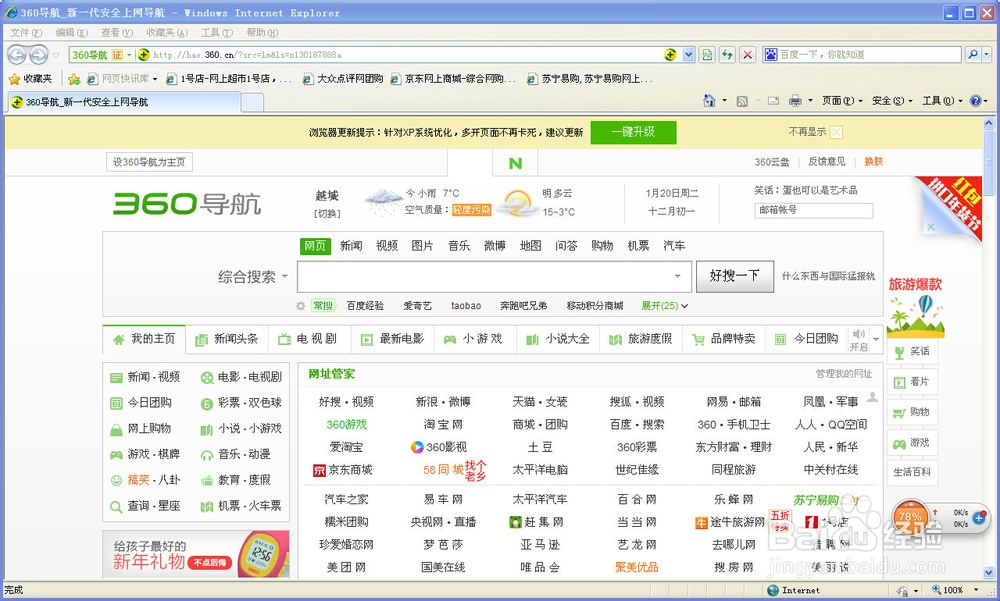
Task: Click the magnifier search icon beside Baidu box
Action: 972,55
